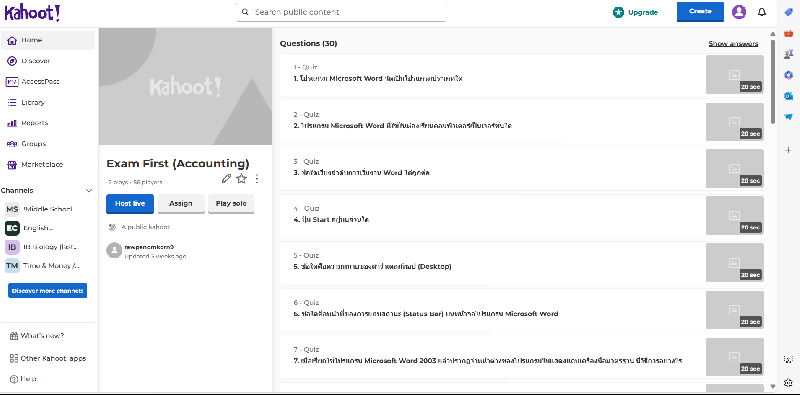Viewport: 800px width, 395px height.
Task: Click Play solo button
Action: (231, 204)
